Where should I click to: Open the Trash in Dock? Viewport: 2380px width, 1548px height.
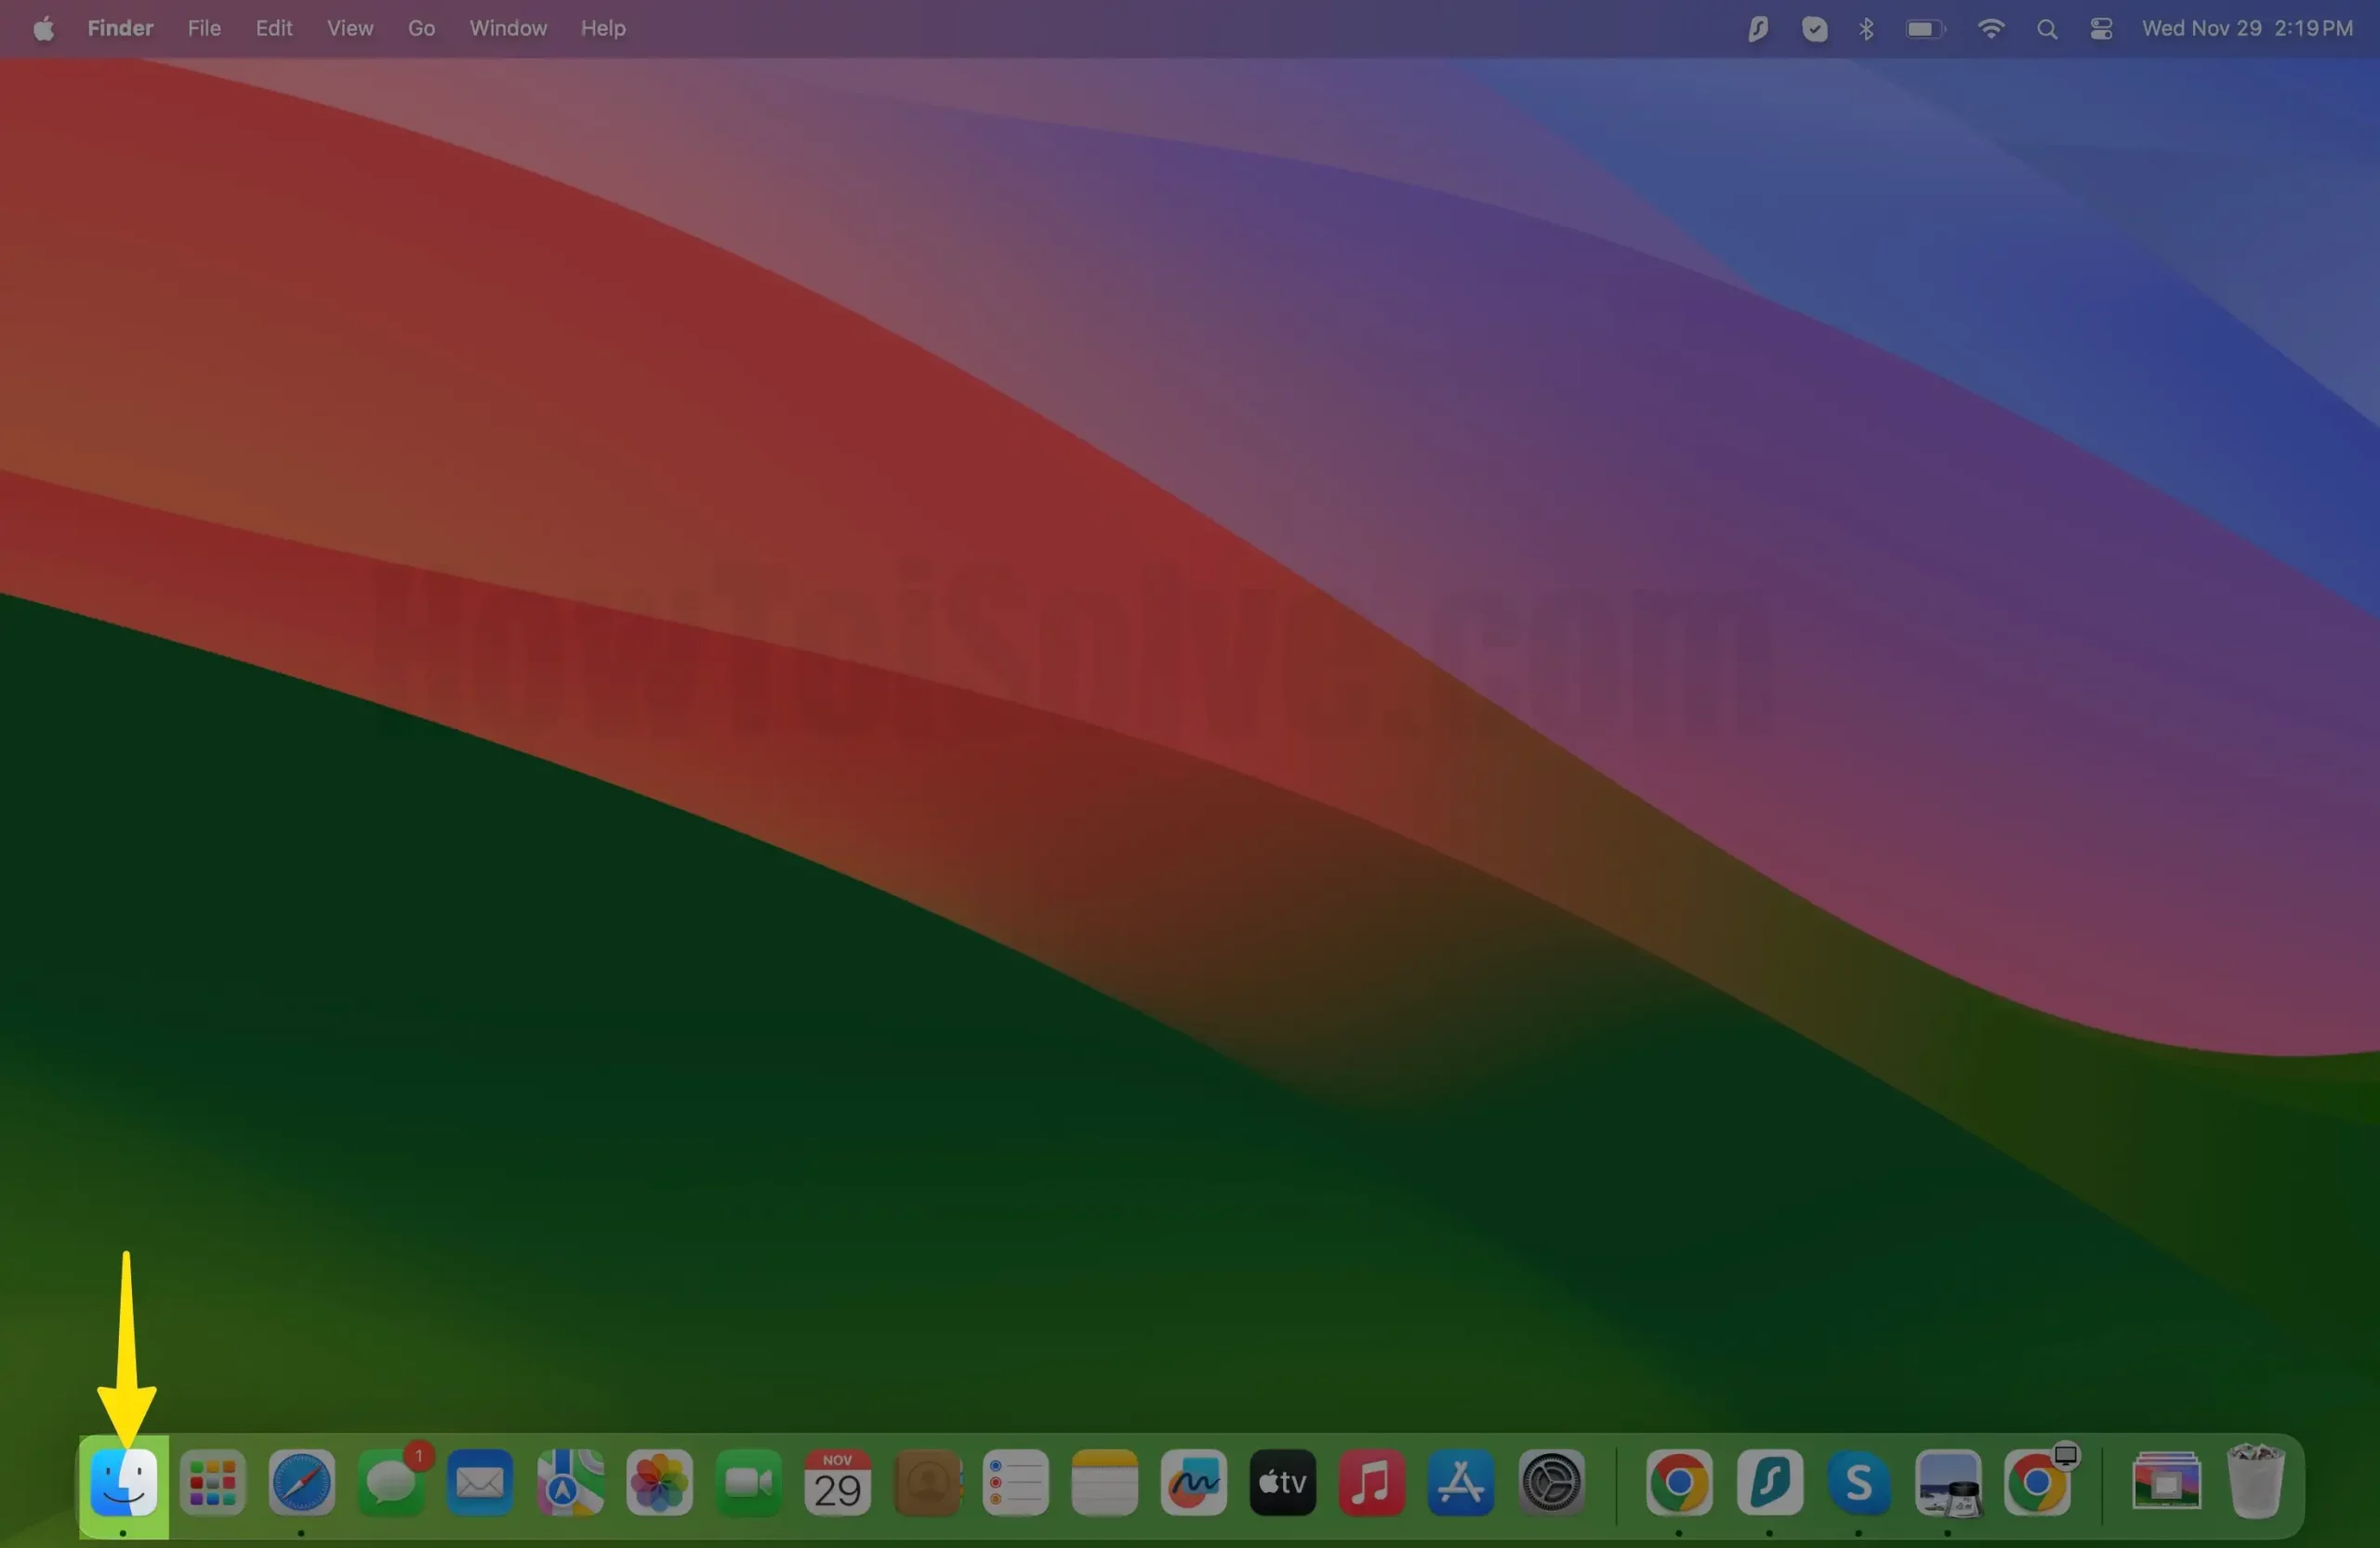click(2255, 1481)
